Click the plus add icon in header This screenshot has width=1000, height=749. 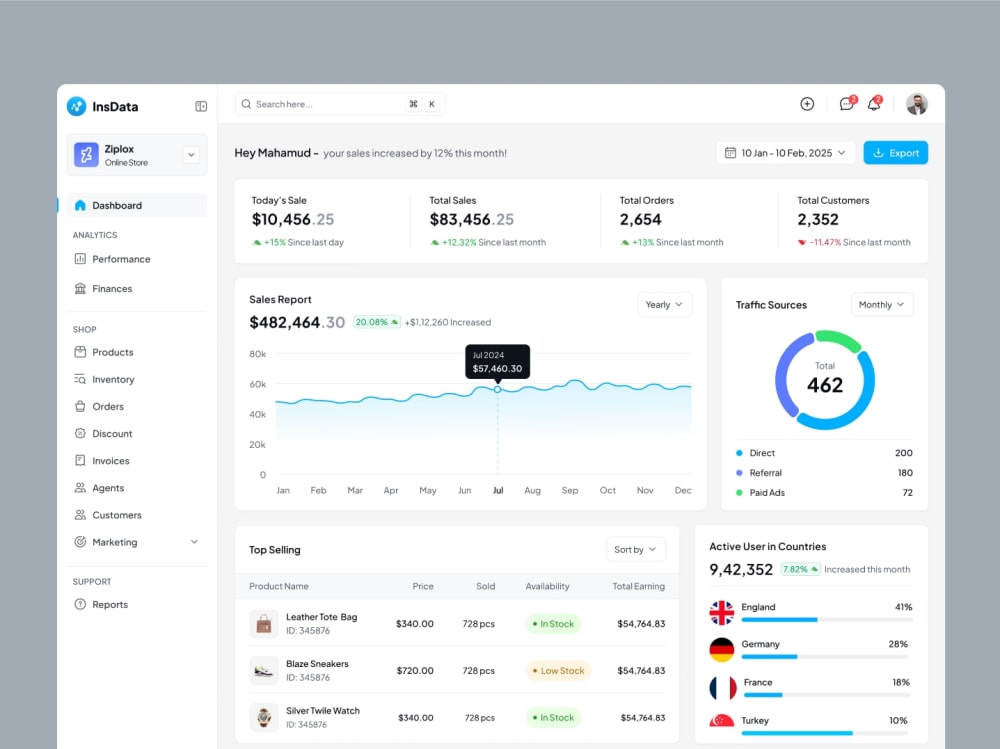coord(807,104)
